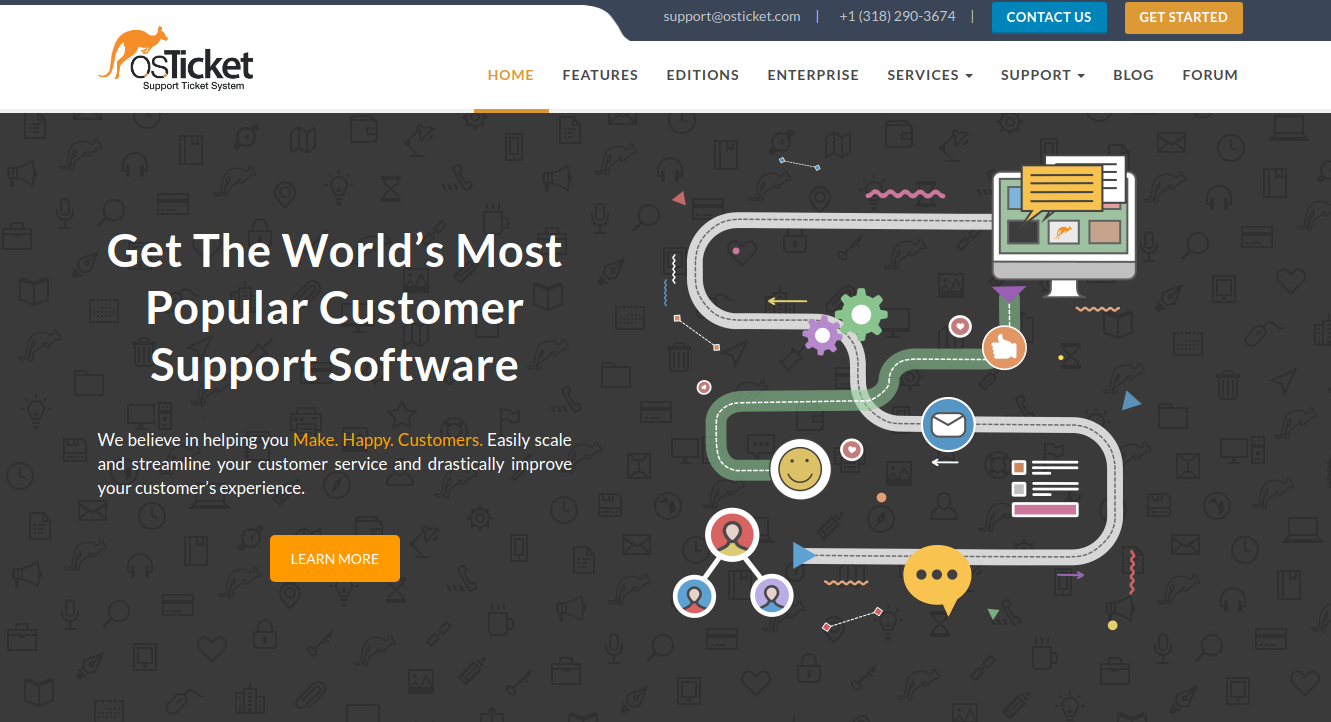Click the blue-circled user avatar icon

click(694, 596)
